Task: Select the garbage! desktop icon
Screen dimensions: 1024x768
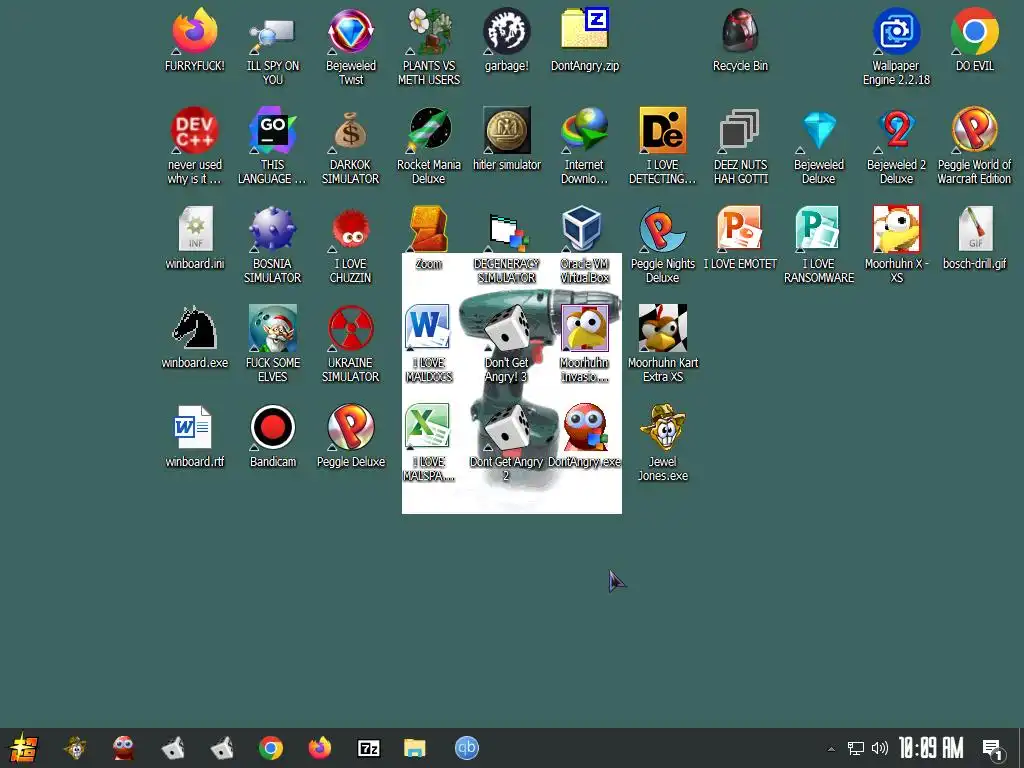Action: [x=507, y=40]
